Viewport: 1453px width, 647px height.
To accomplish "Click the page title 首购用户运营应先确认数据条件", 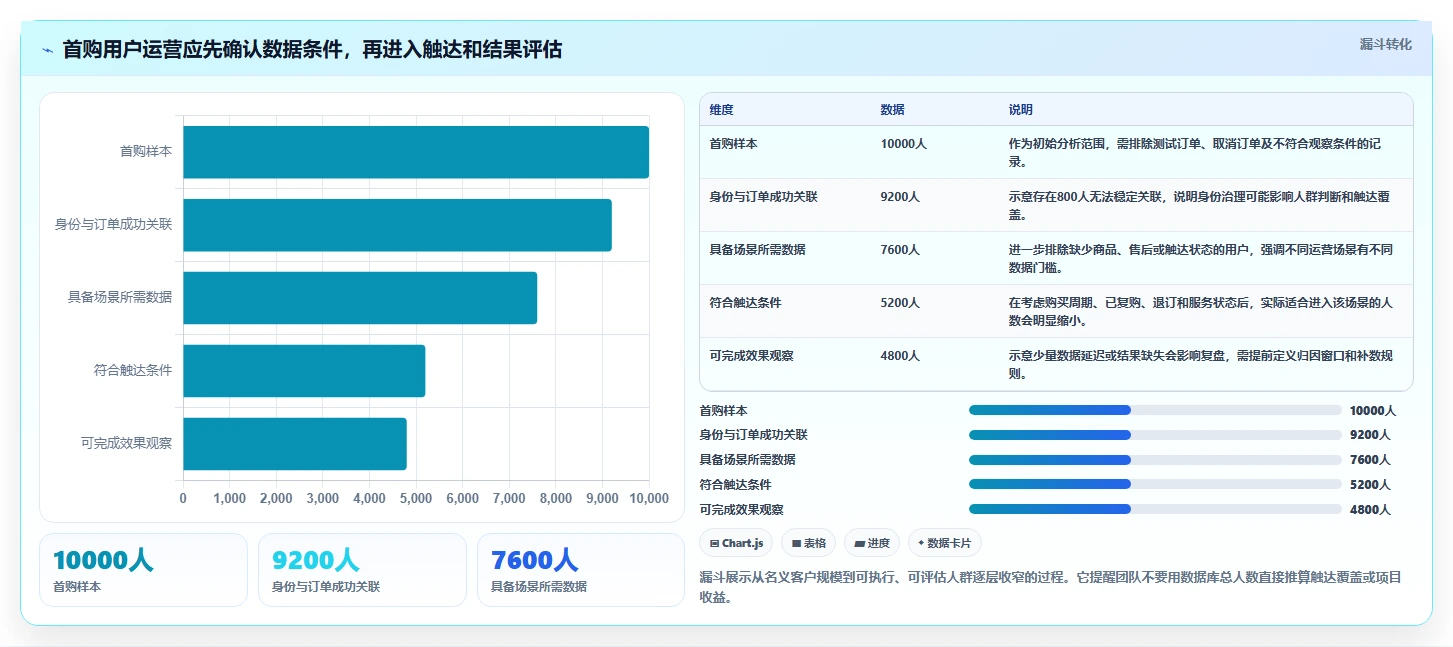I will pos(313,49).
